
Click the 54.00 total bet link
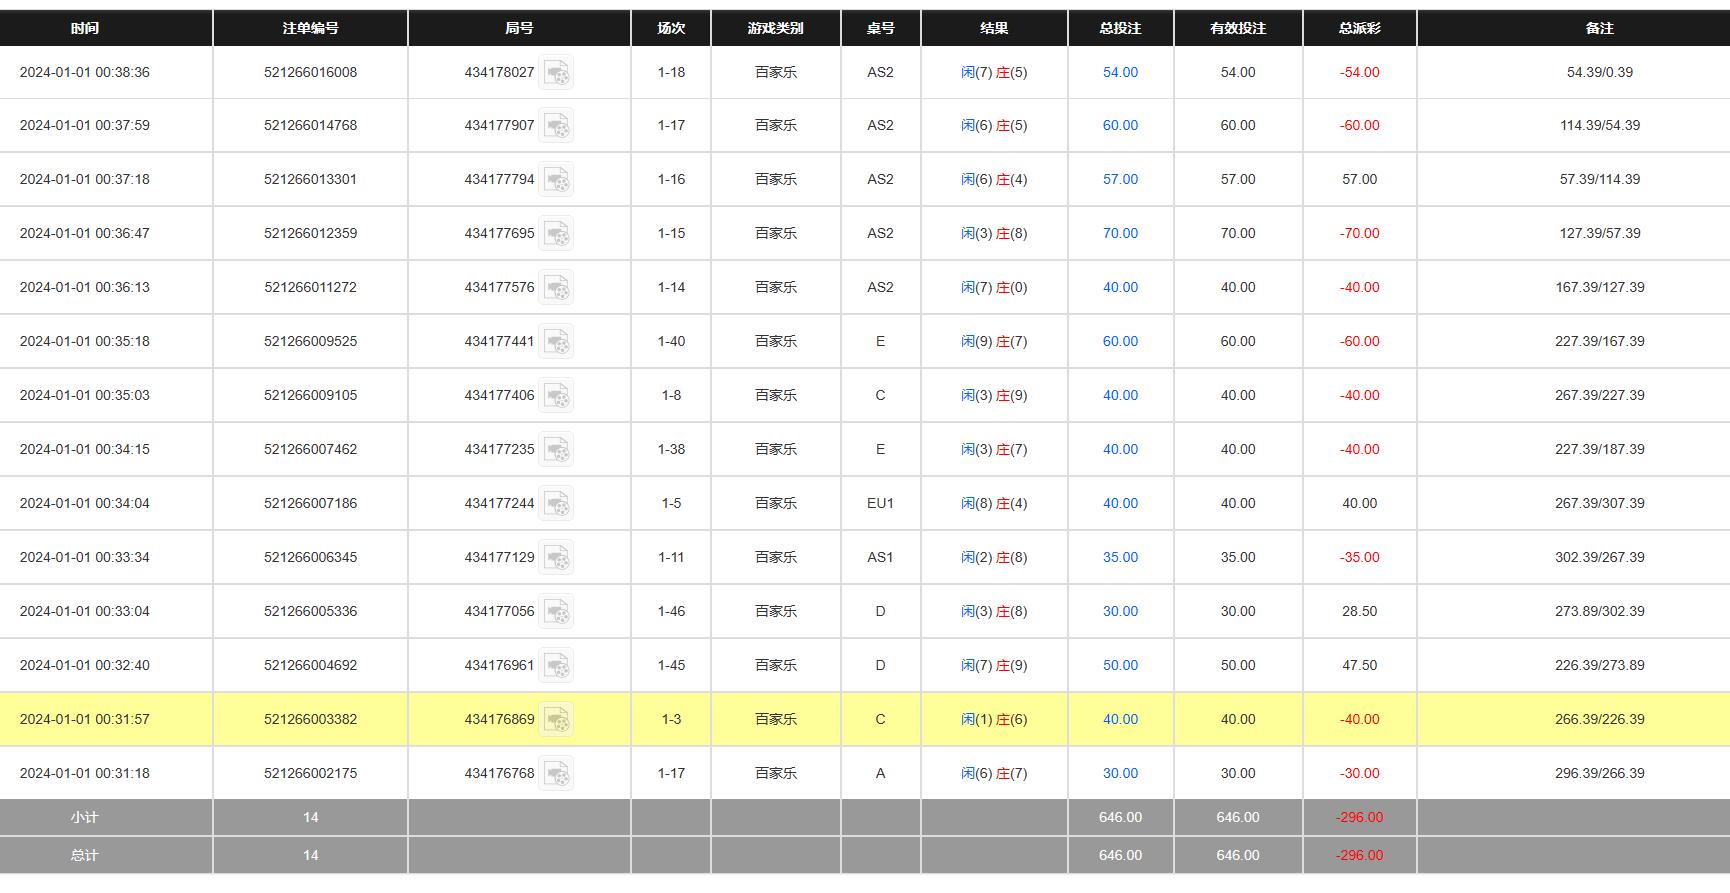point(1120,72)
